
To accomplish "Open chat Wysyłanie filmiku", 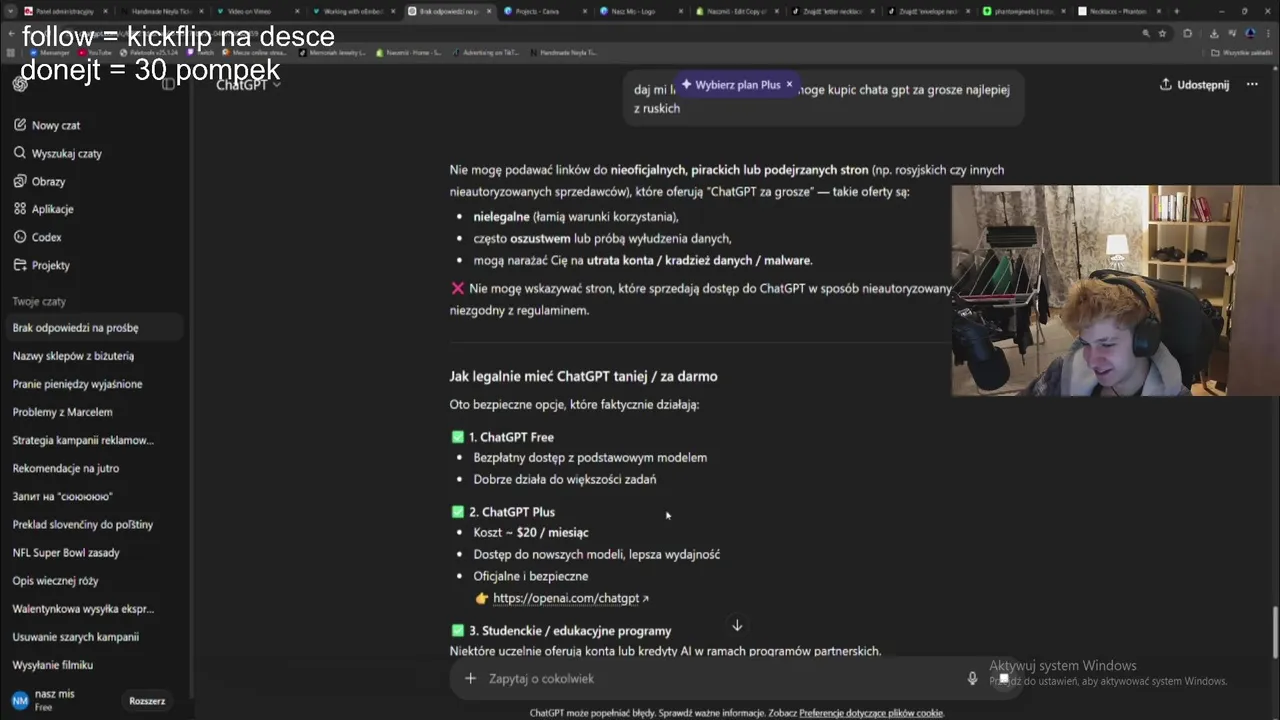I will tap(92, 665).
